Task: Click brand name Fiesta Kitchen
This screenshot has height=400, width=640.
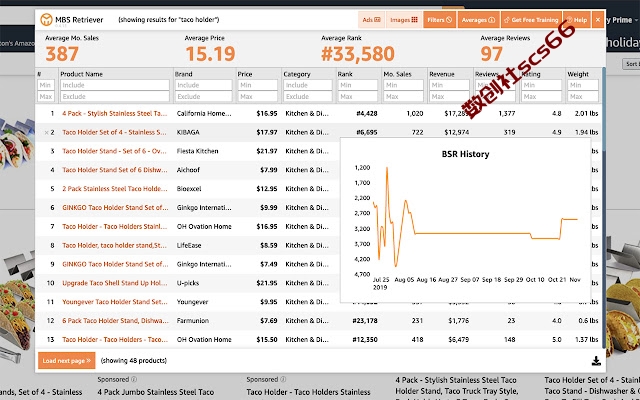Action: pos(198,151)
